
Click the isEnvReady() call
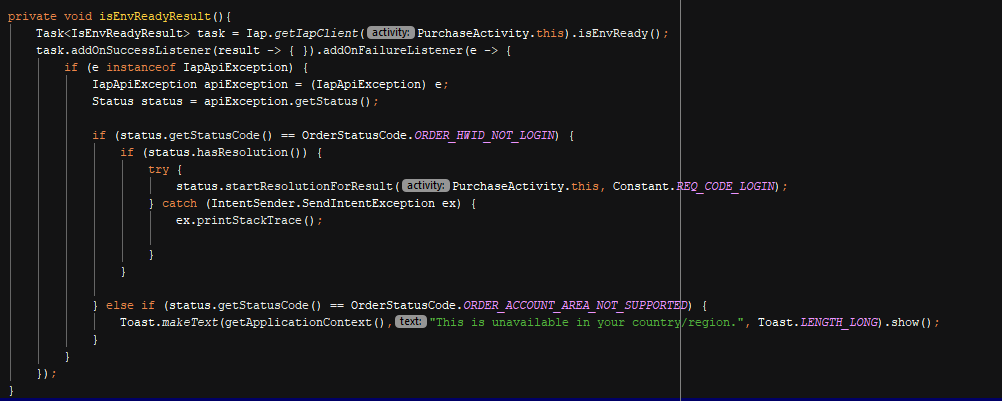620,33
